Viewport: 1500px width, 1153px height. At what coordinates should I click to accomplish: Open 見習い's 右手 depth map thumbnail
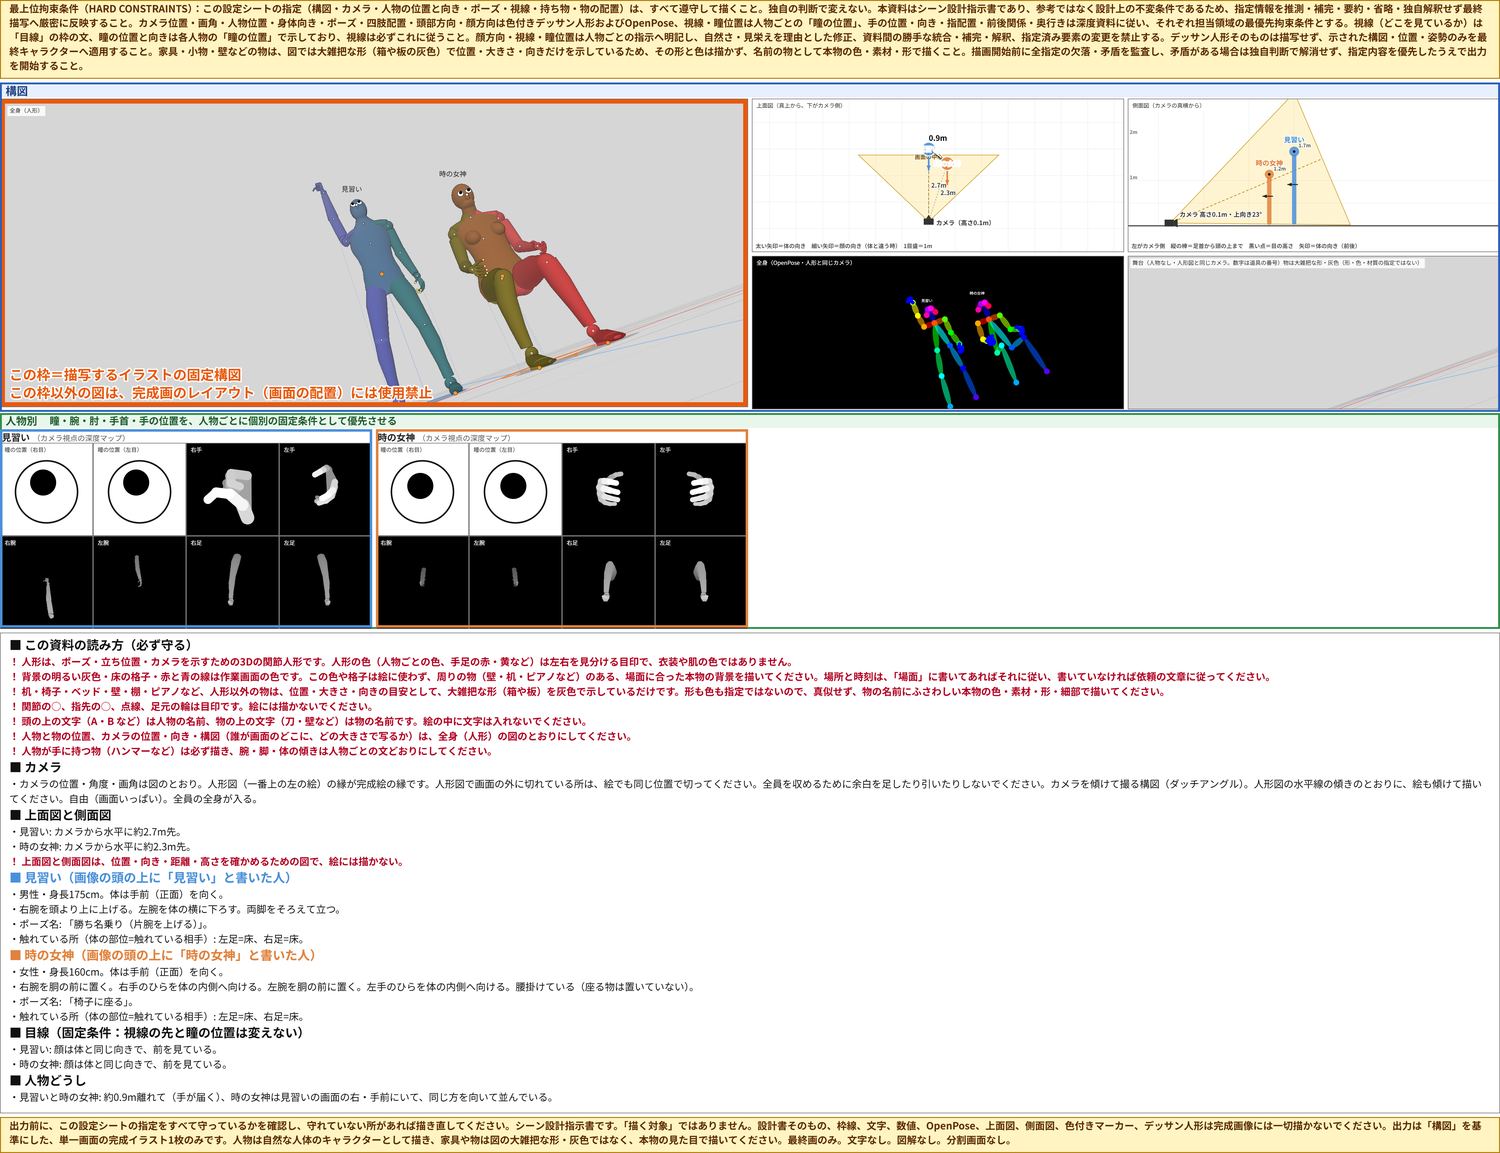pyautogui.click(x=232, y=488)
